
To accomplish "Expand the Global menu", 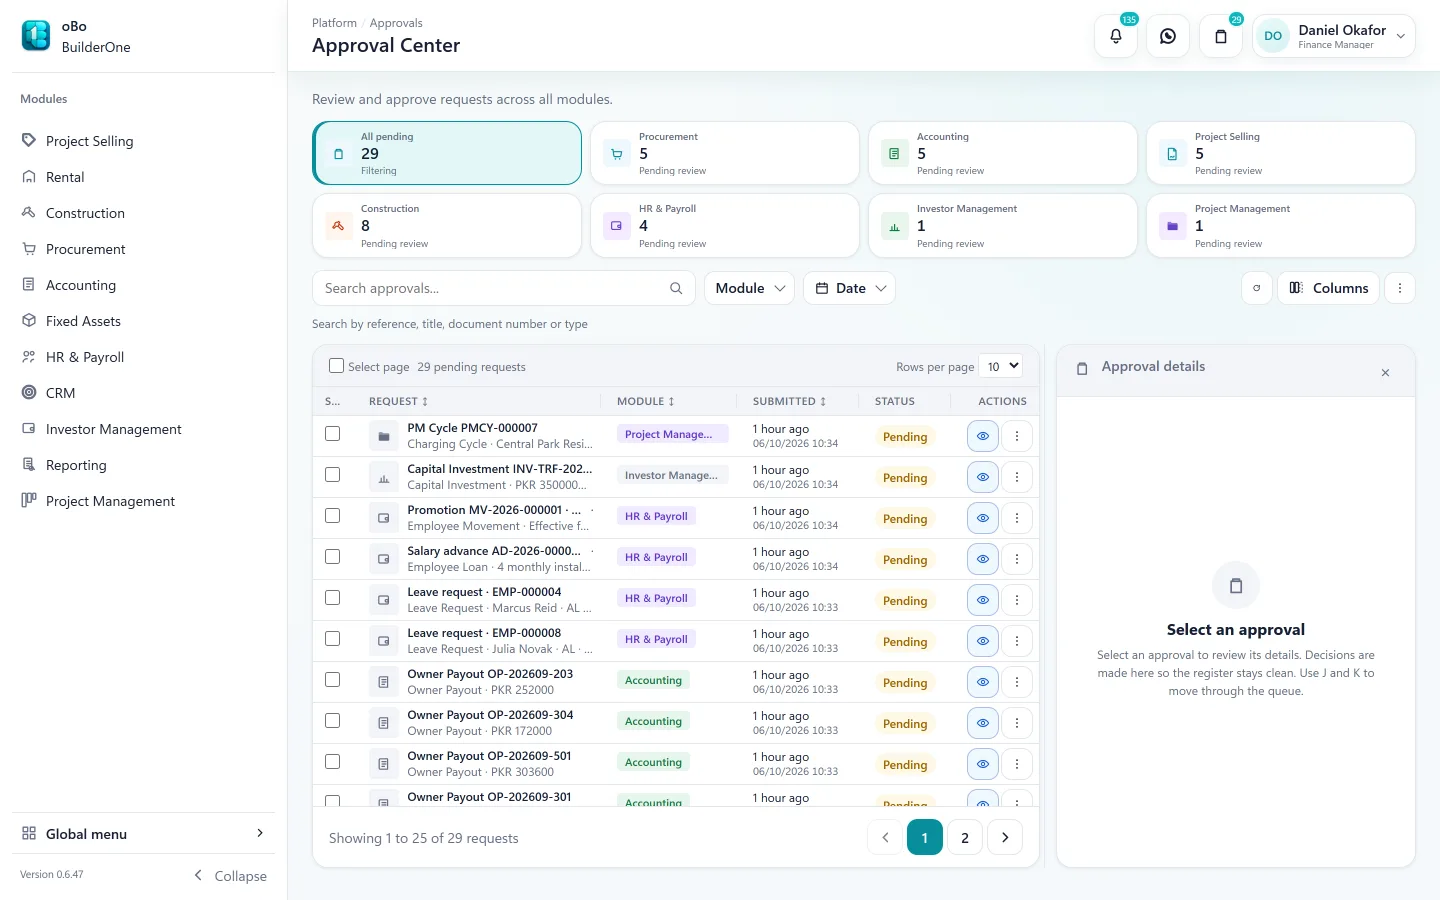I will coord(143,834).
